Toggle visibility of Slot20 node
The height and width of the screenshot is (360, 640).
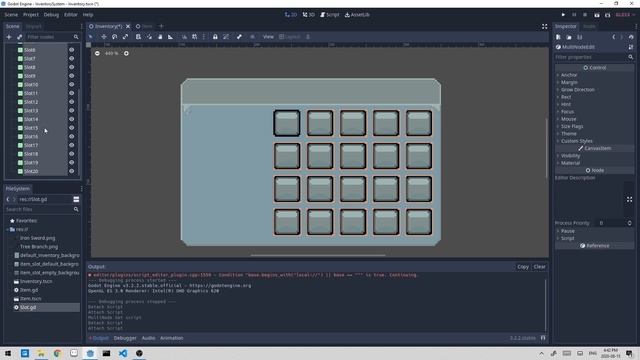coord(71,171)
